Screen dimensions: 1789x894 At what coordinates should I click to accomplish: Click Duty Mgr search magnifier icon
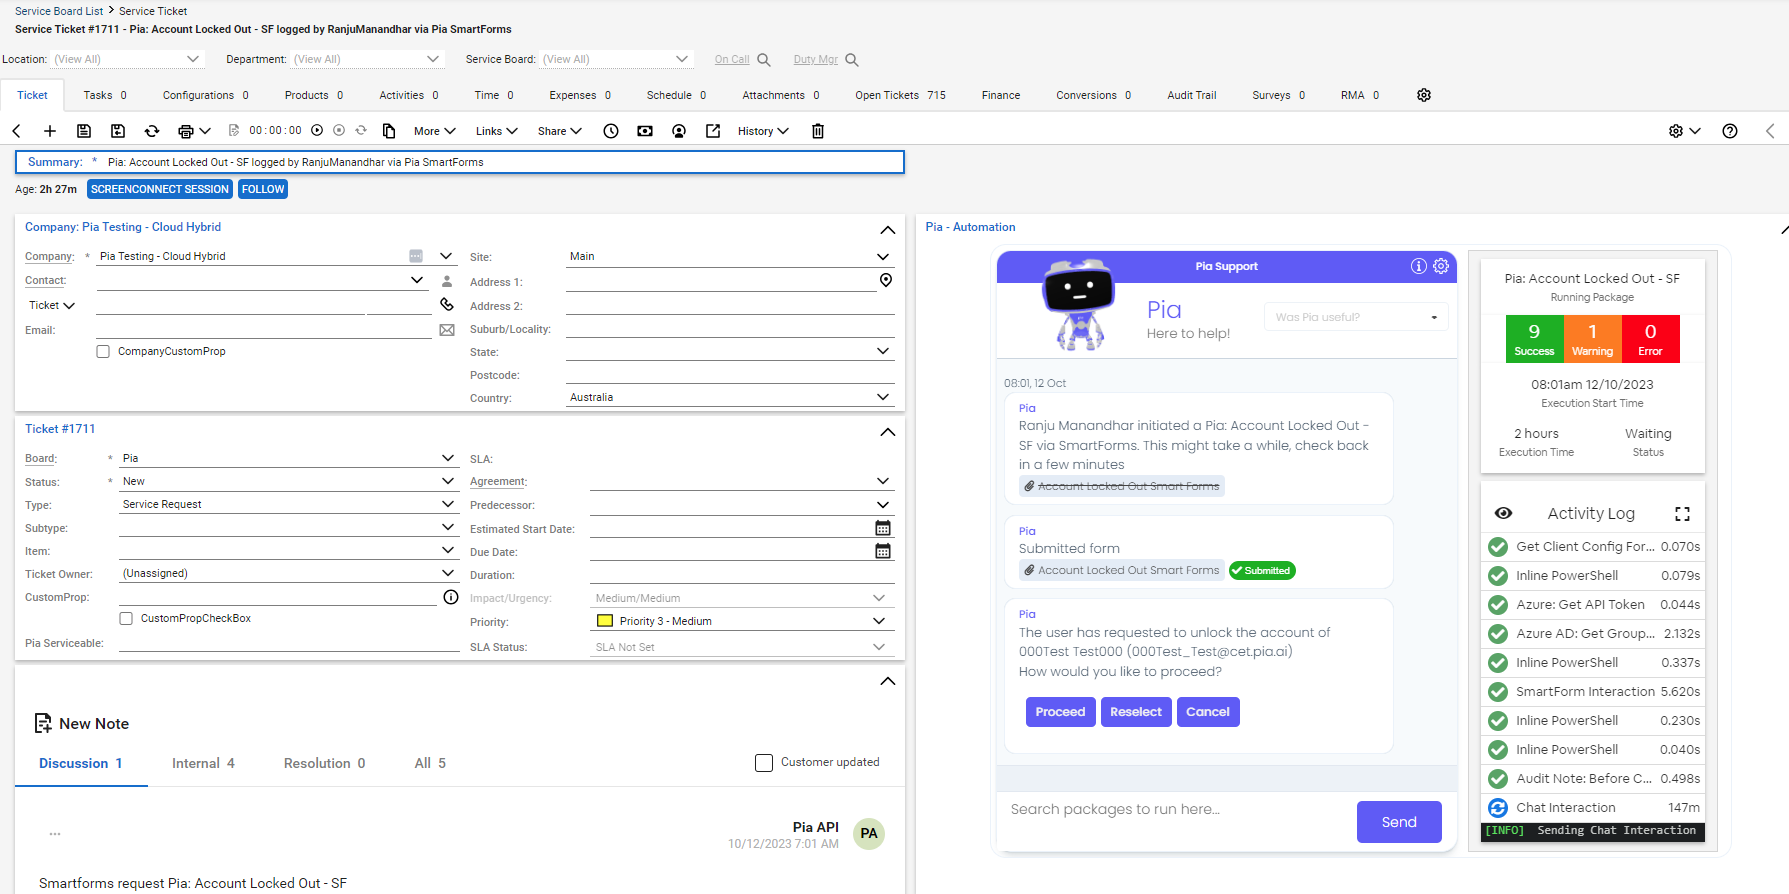[x=852, y=60]
